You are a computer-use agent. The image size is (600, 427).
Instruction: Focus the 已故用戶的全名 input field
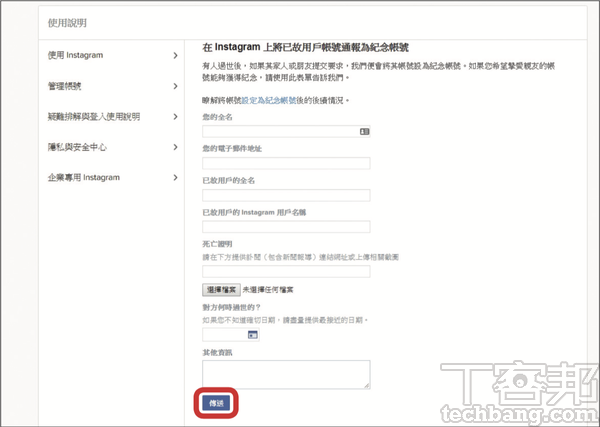click(x=286, y=195)
